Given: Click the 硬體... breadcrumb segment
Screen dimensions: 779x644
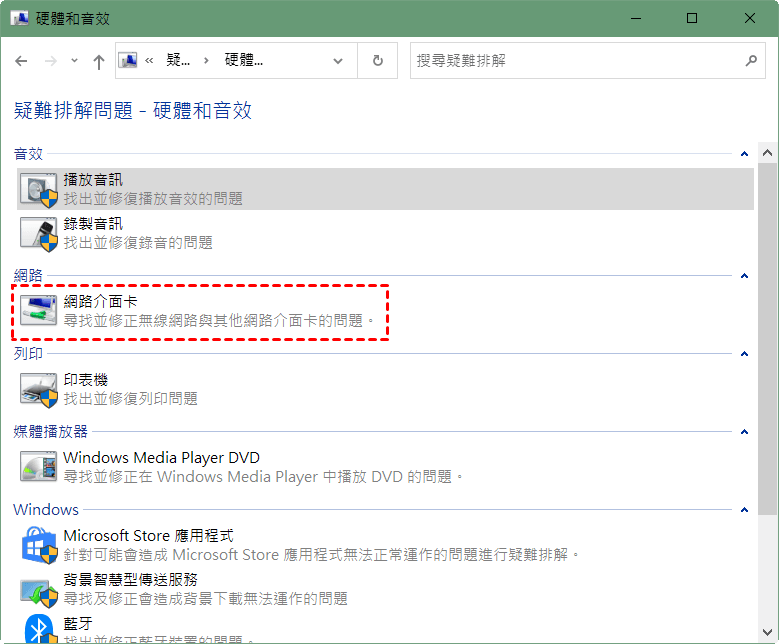Looking at the screenshot, I should (243, 61).
